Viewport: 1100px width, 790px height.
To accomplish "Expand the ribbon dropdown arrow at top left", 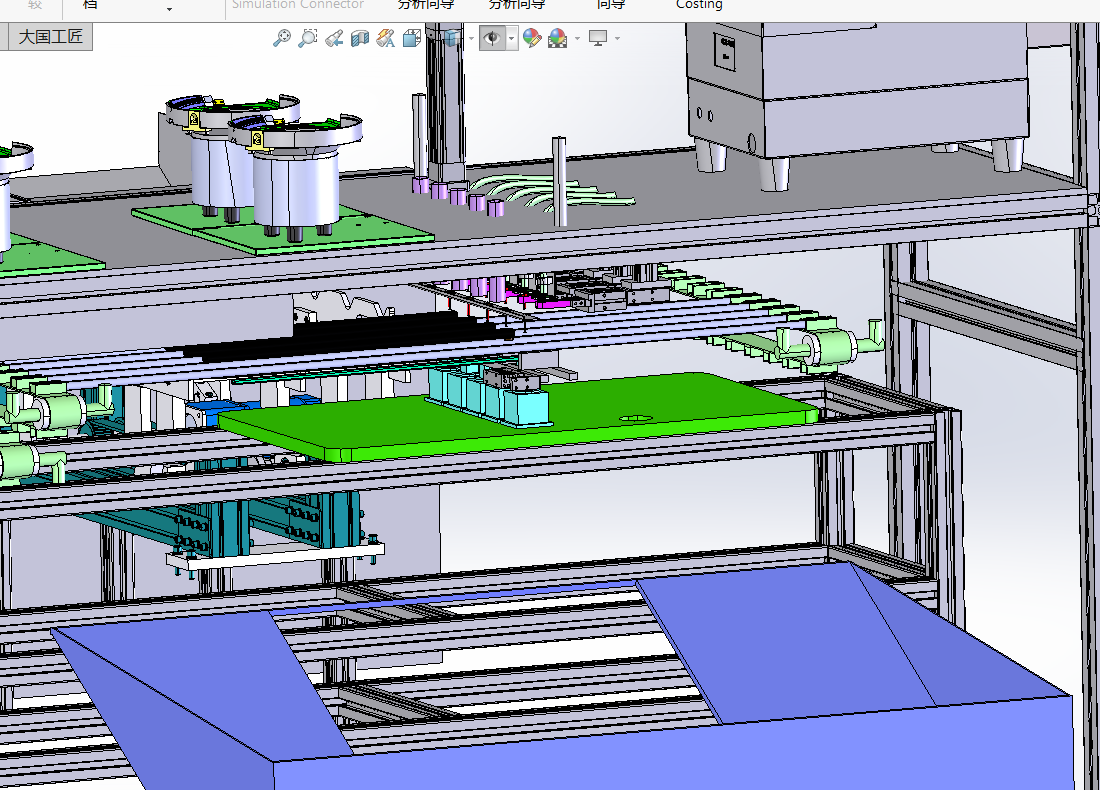I will tap(169, 9).
